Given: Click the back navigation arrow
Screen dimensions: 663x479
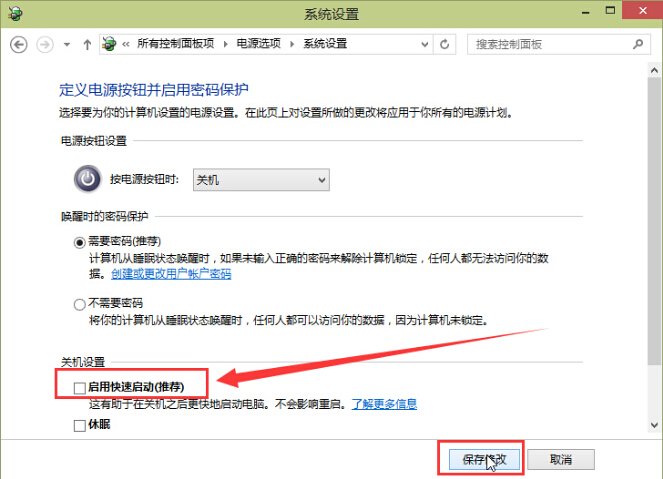Looking at the screenshot, I should 19,45.
